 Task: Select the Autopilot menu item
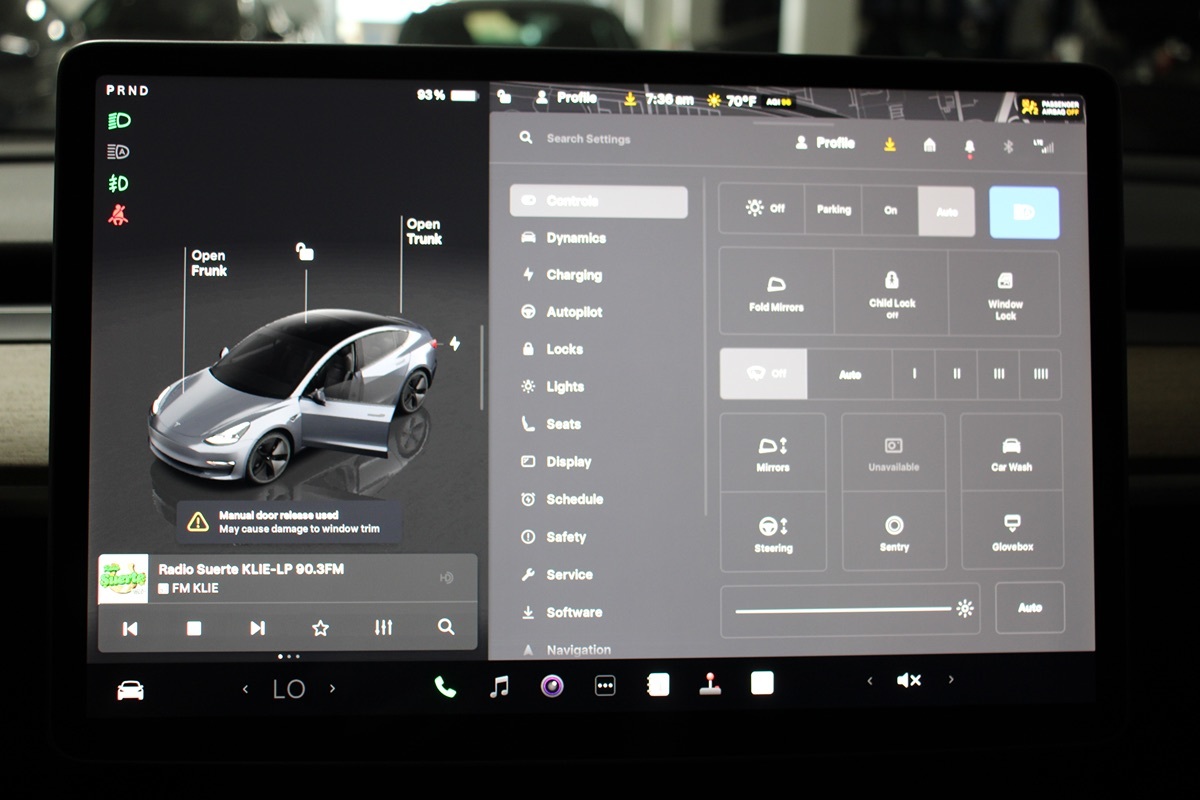574,312
